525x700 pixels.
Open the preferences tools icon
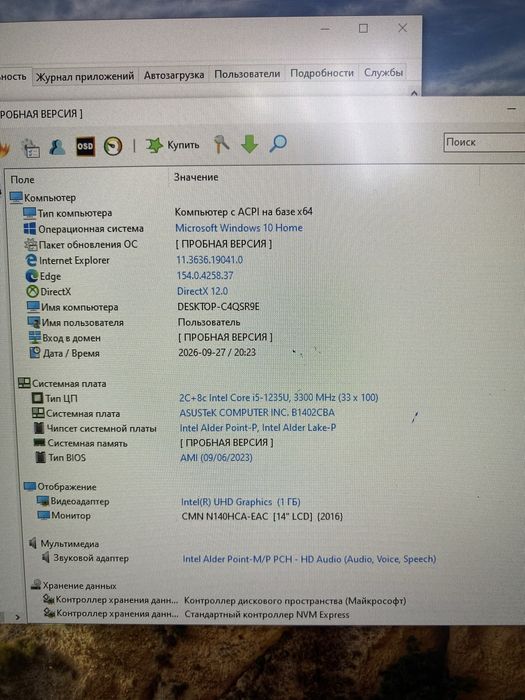[x=221, y=144]
